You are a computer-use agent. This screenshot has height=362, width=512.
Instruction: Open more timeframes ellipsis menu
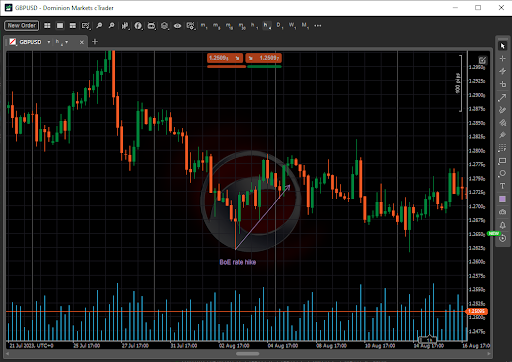pyautogui.click(x=318, y=26)
